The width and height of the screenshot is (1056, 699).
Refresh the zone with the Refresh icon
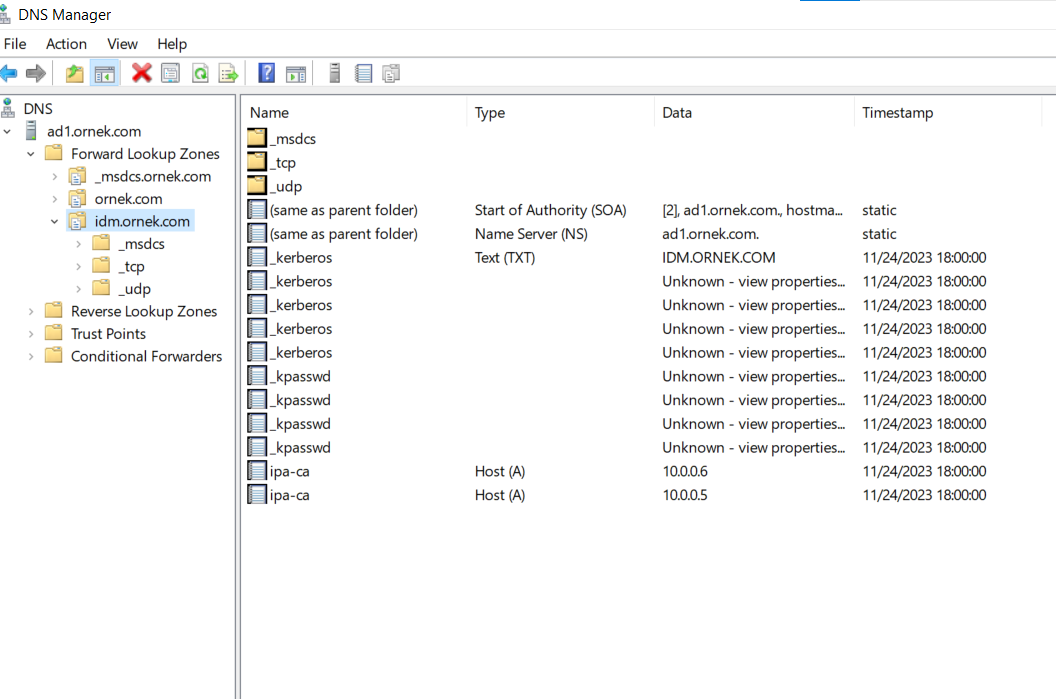[x=199, y=72]
